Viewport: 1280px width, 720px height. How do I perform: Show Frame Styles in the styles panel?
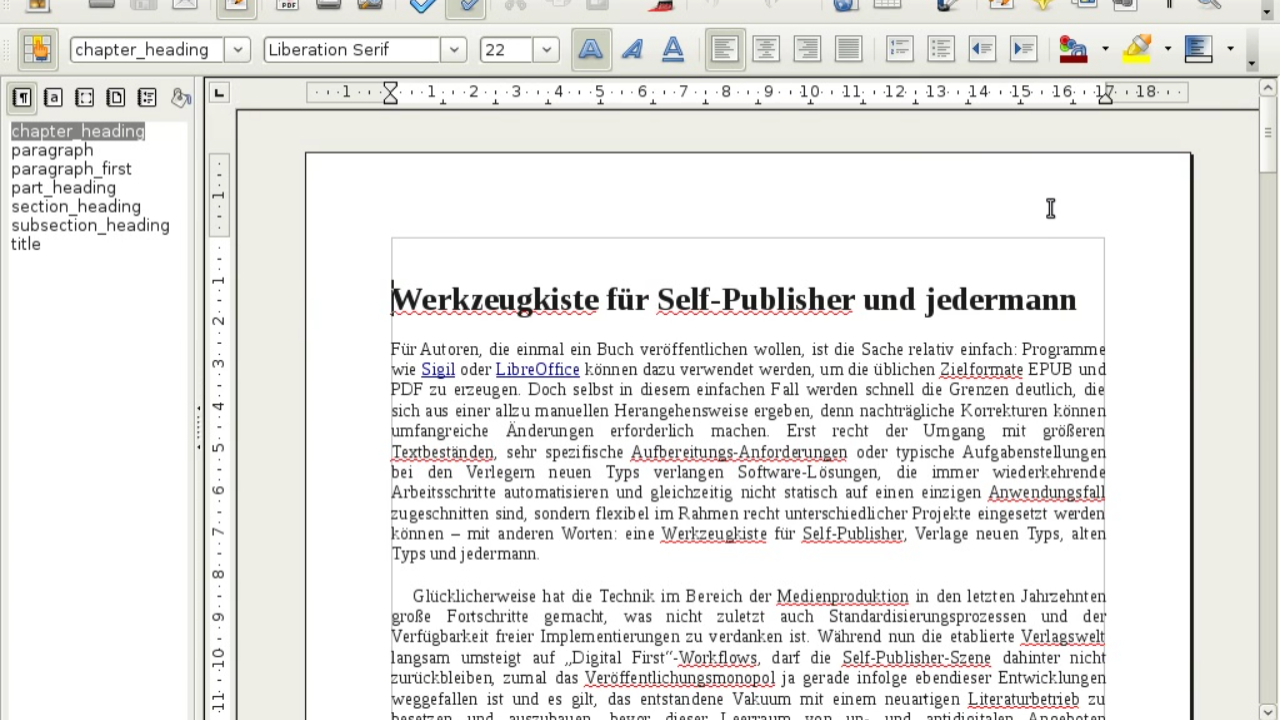pyautogui.click(x=85, y=97)
